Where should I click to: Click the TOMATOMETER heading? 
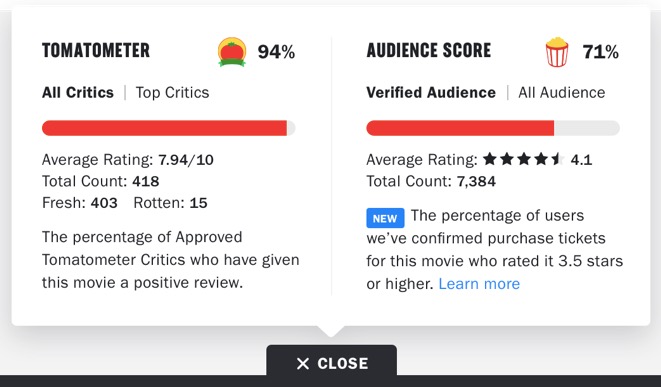pos(96,51)
